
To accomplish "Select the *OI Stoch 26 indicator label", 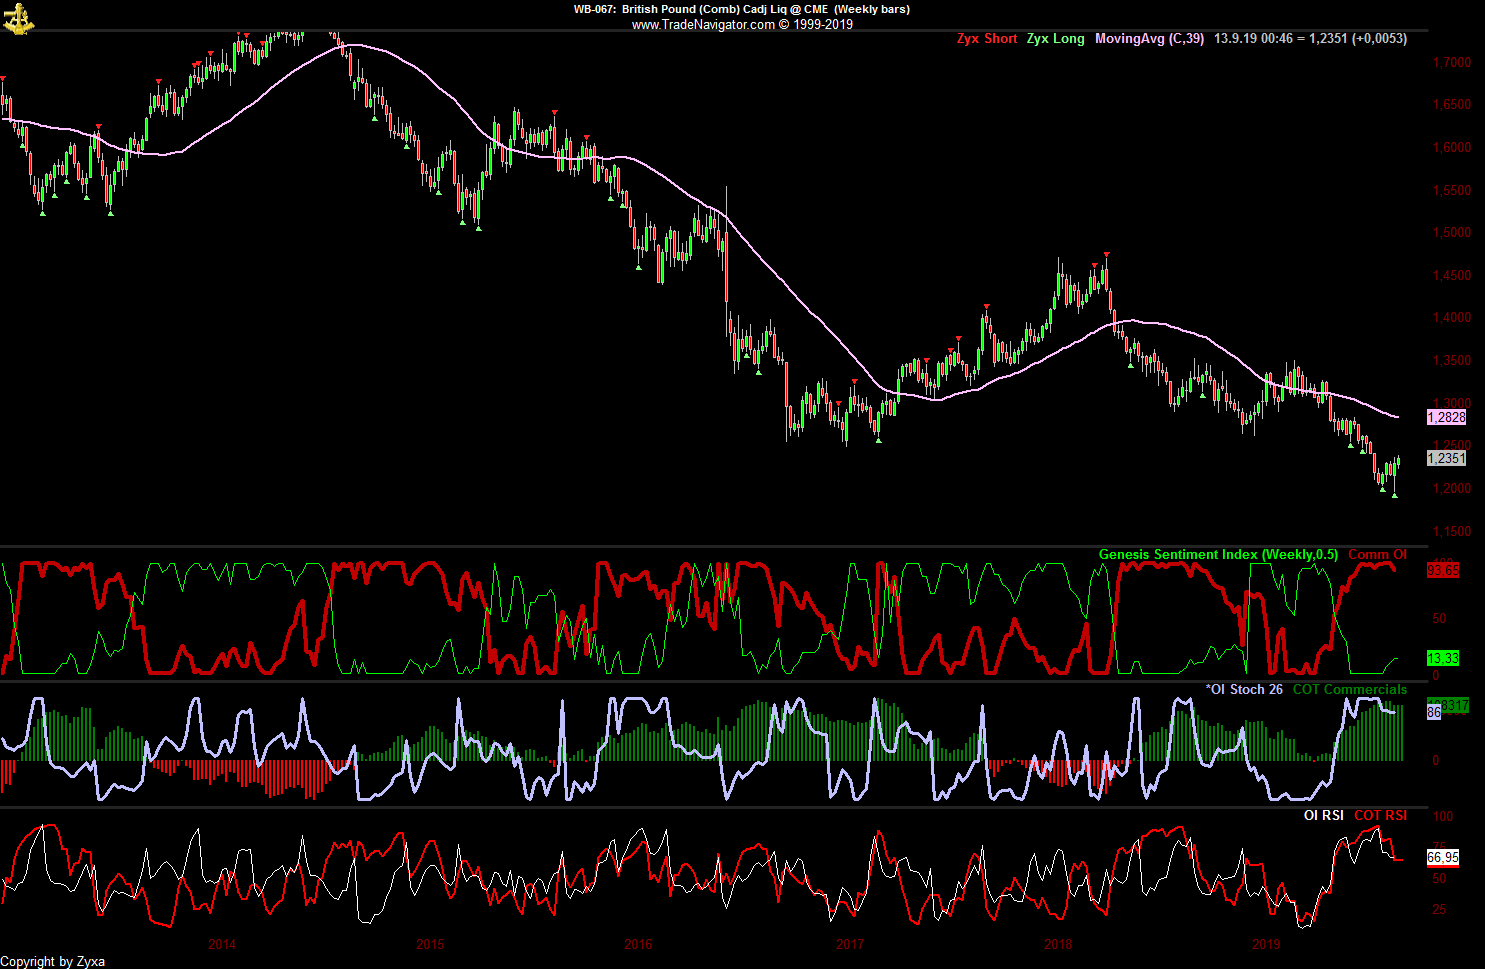I will click(x=1244, y=689).
